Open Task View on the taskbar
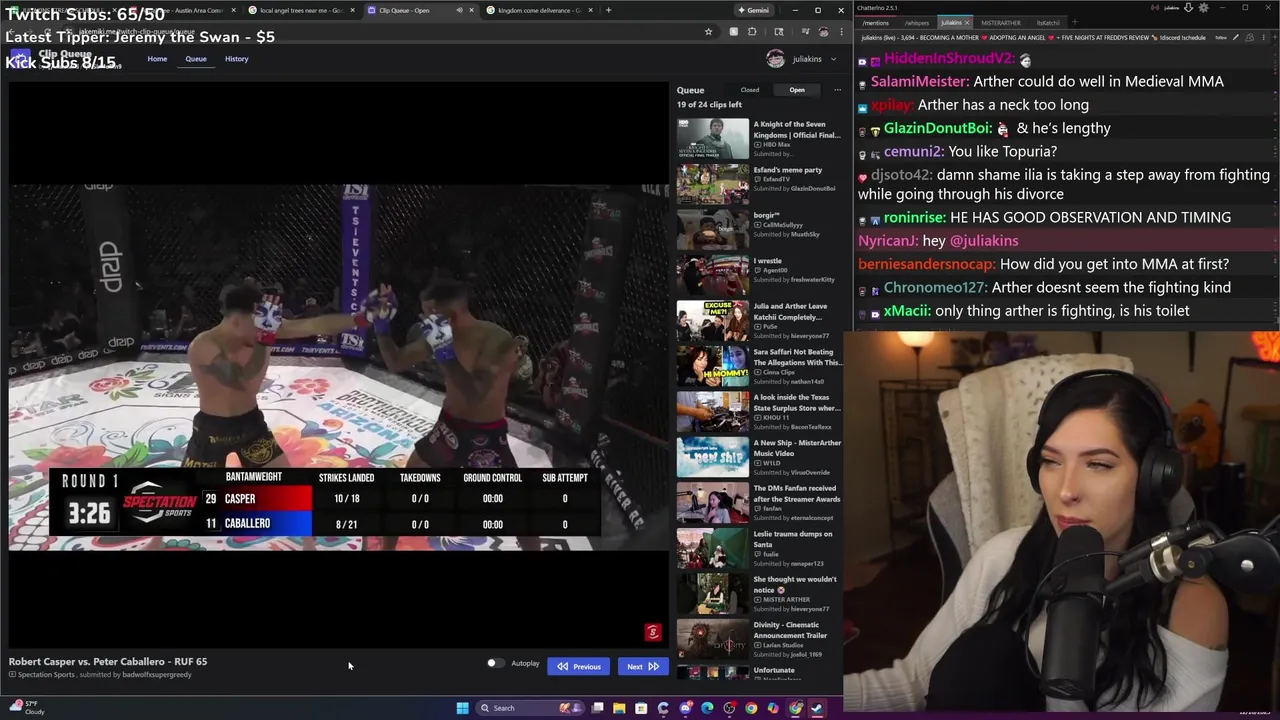 click(x=597, y=708)
